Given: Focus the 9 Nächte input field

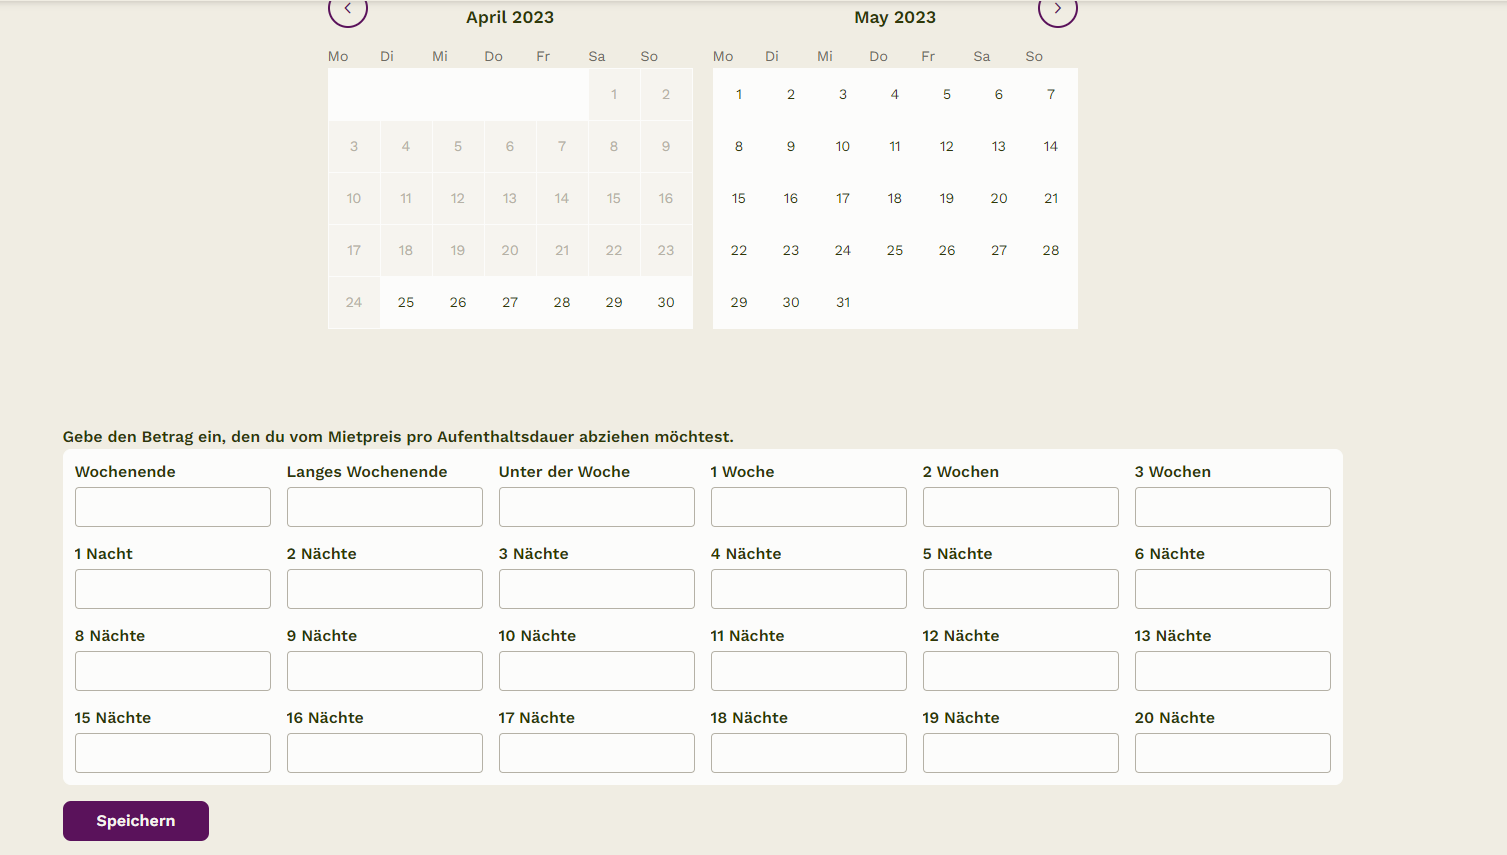Looking at the screenshot, I should coord(385,671).
